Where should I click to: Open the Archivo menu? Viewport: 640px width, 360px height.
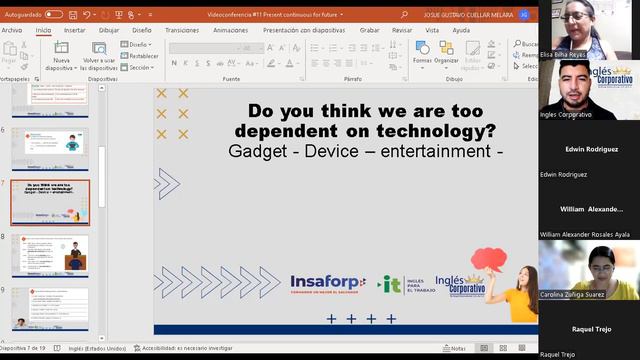click(x=12, y=30)
